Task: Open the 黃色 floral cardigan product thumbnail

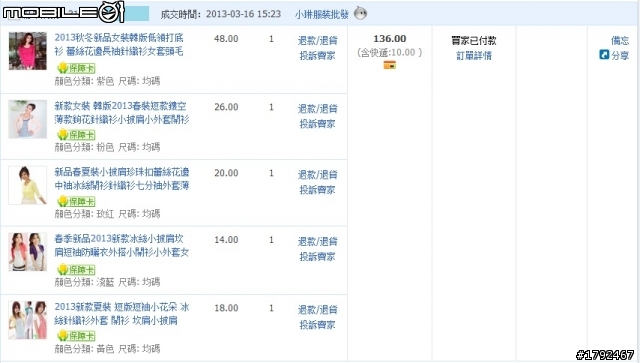Action: [x=28, y=320]
